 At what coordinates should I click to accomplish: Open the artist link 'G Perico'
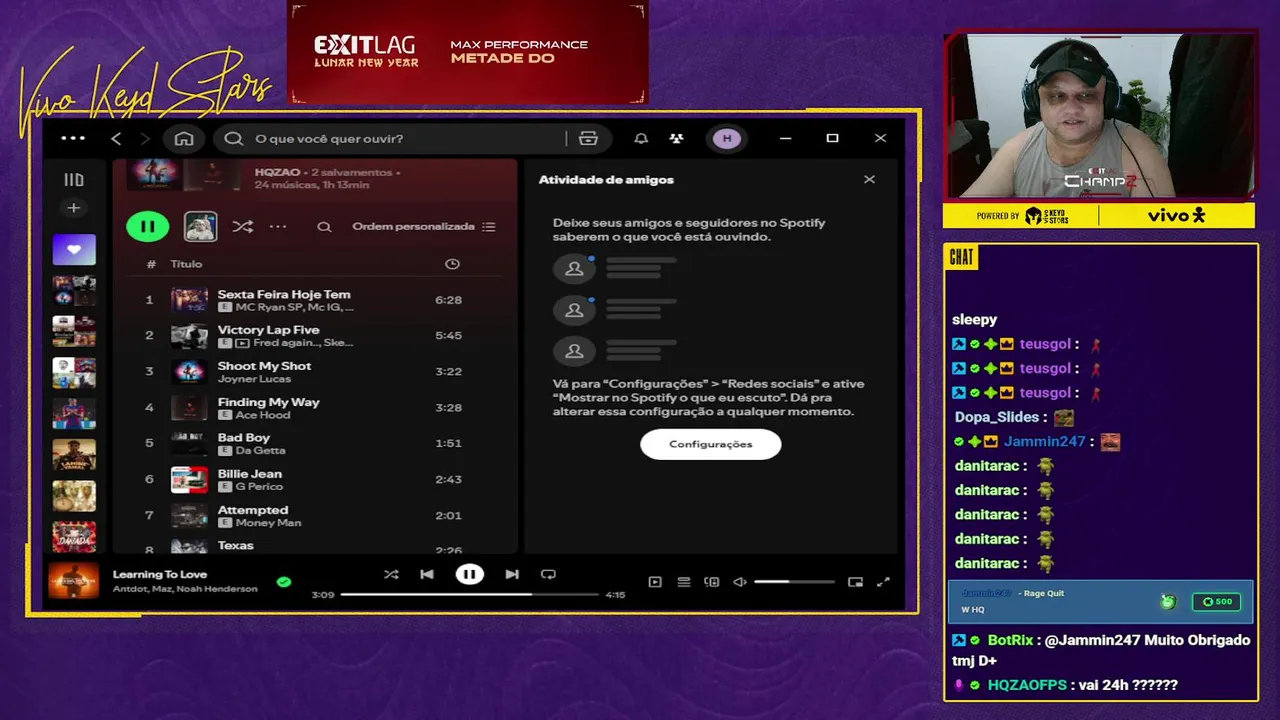tap(259, 487)
